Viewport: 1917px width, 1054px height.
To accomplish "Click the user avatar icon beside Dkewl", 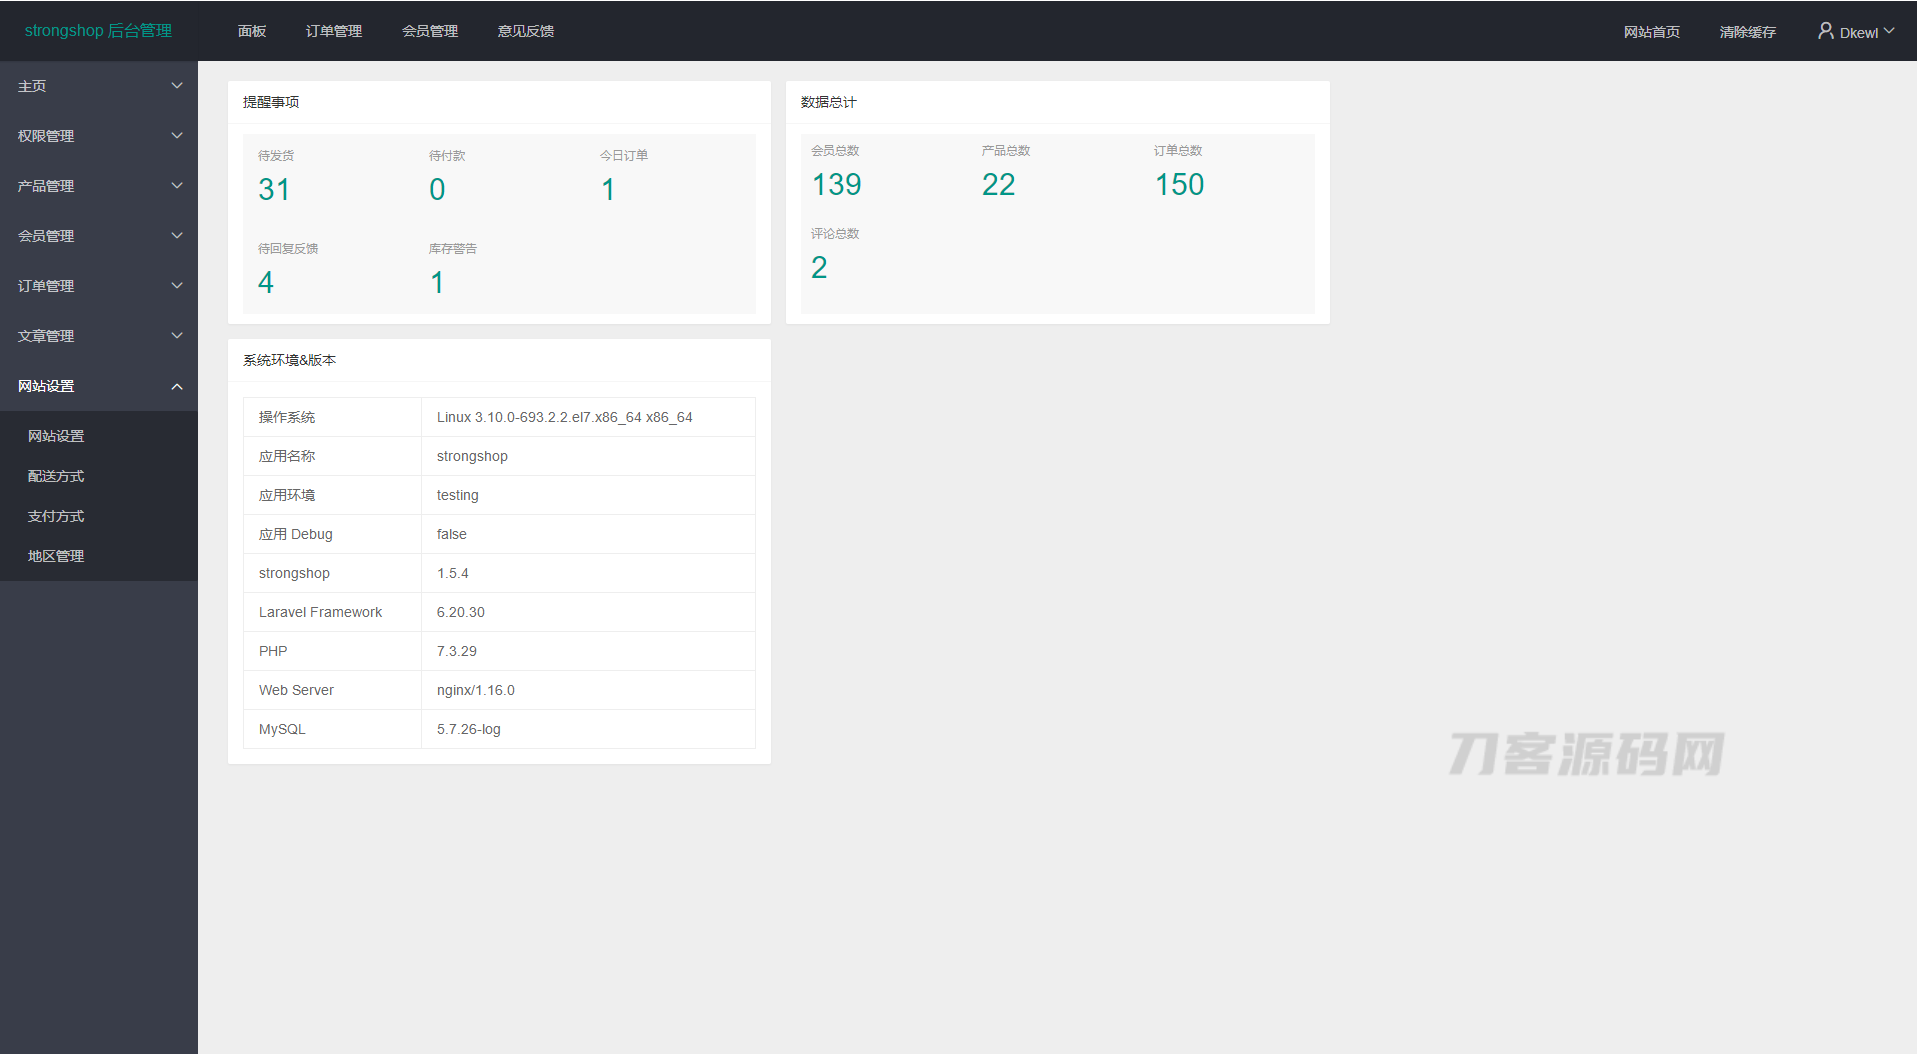I will click(x=1825, y=31).
